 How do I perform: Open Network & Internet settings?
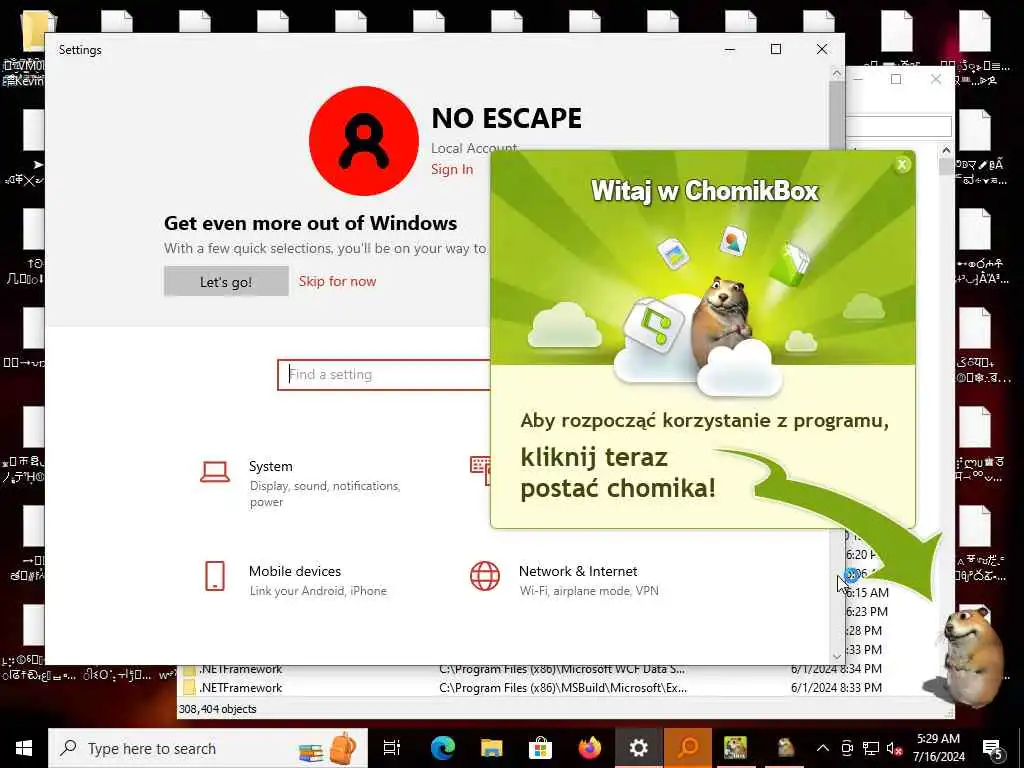pos(564,579)
